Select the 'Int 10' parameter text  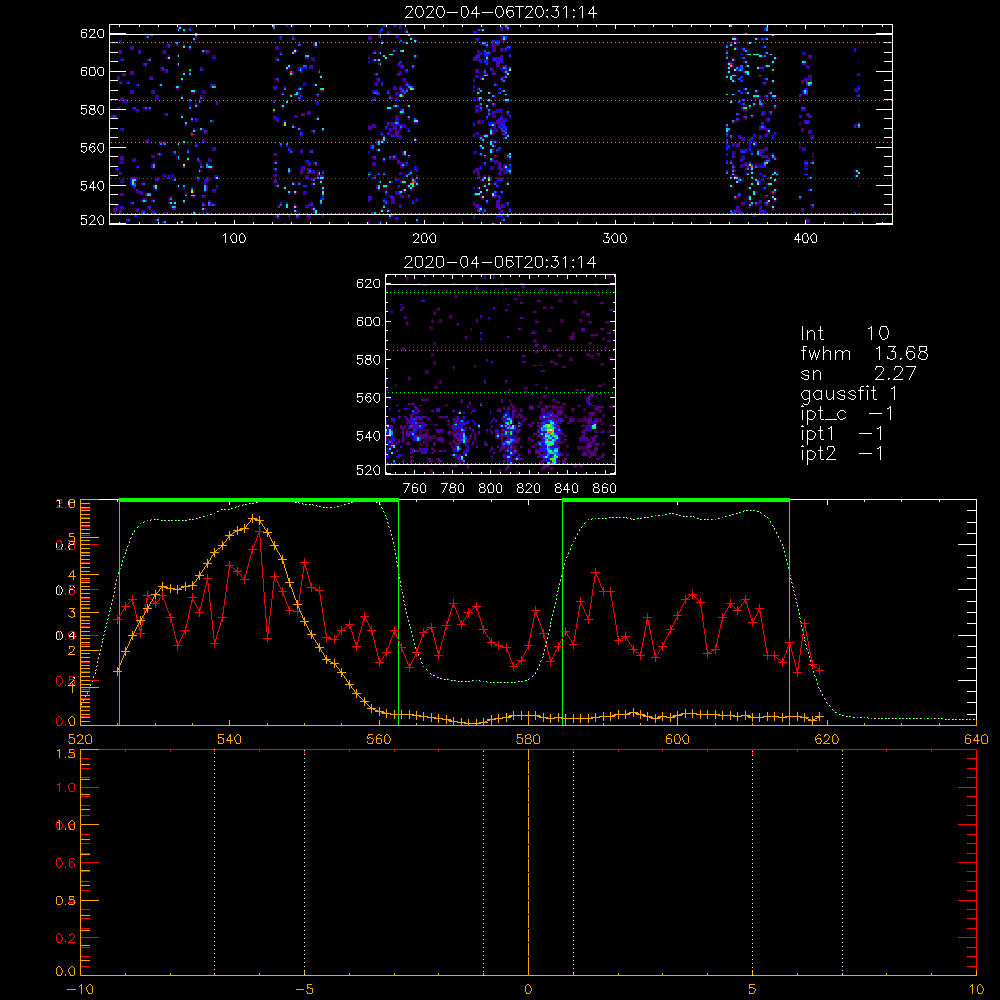[x=844, y=333]
